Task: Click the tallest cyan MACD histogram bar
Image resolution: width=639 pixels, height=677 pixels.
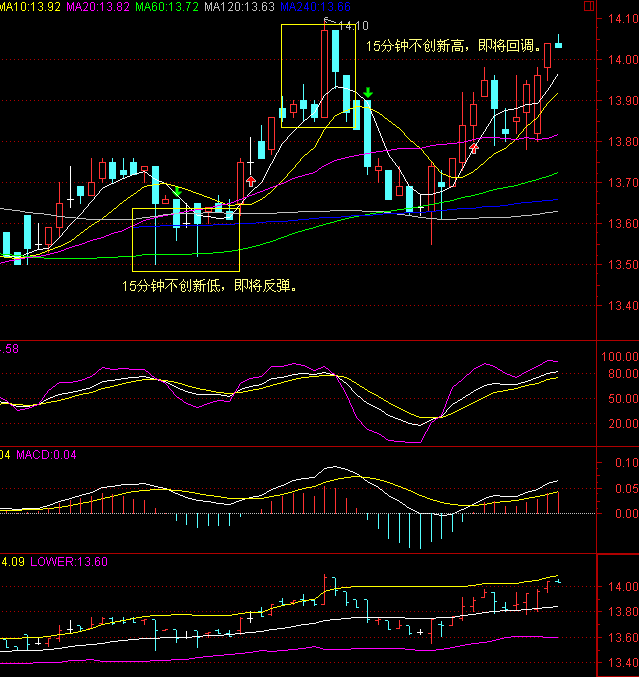Action: point(421,531)
